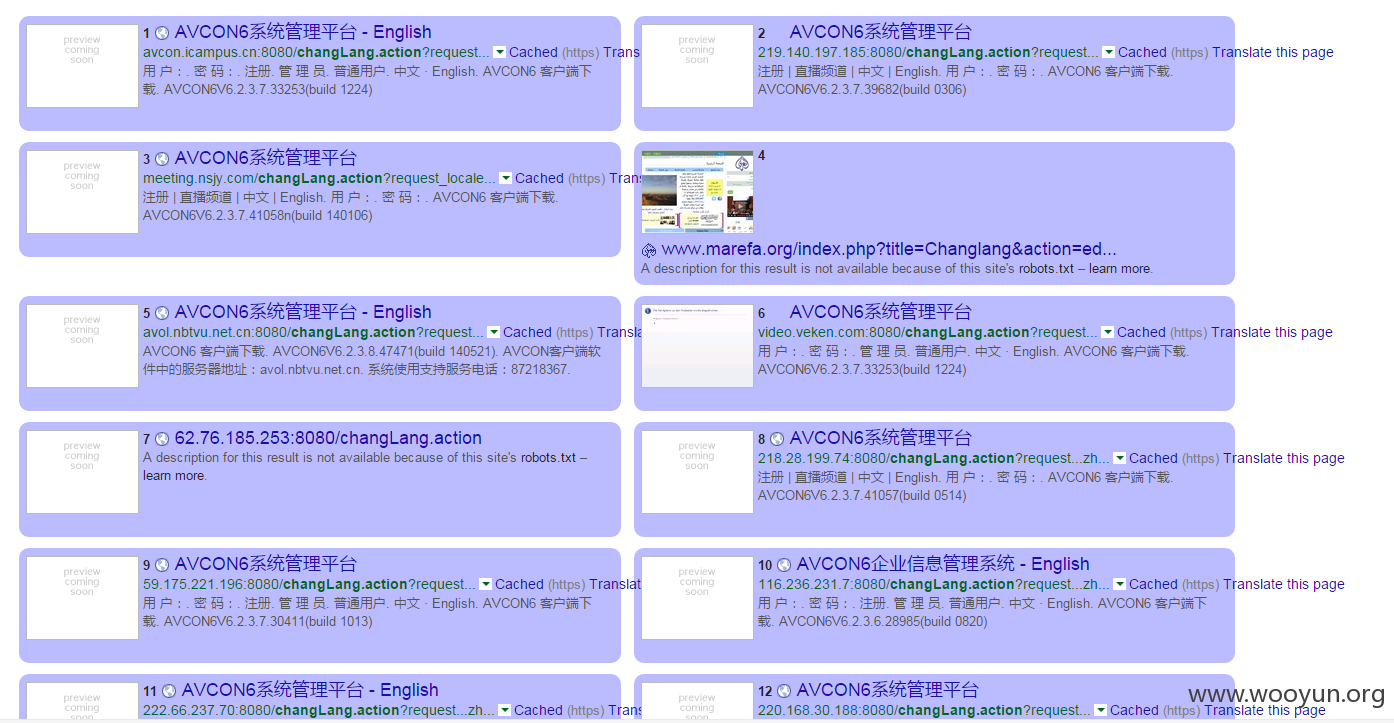Image resolution: width=1394 pixels, height=723 pixels.
Task: Open dropdown arrow after 222.66.237.70 URL
Action: tap(504, 710)
